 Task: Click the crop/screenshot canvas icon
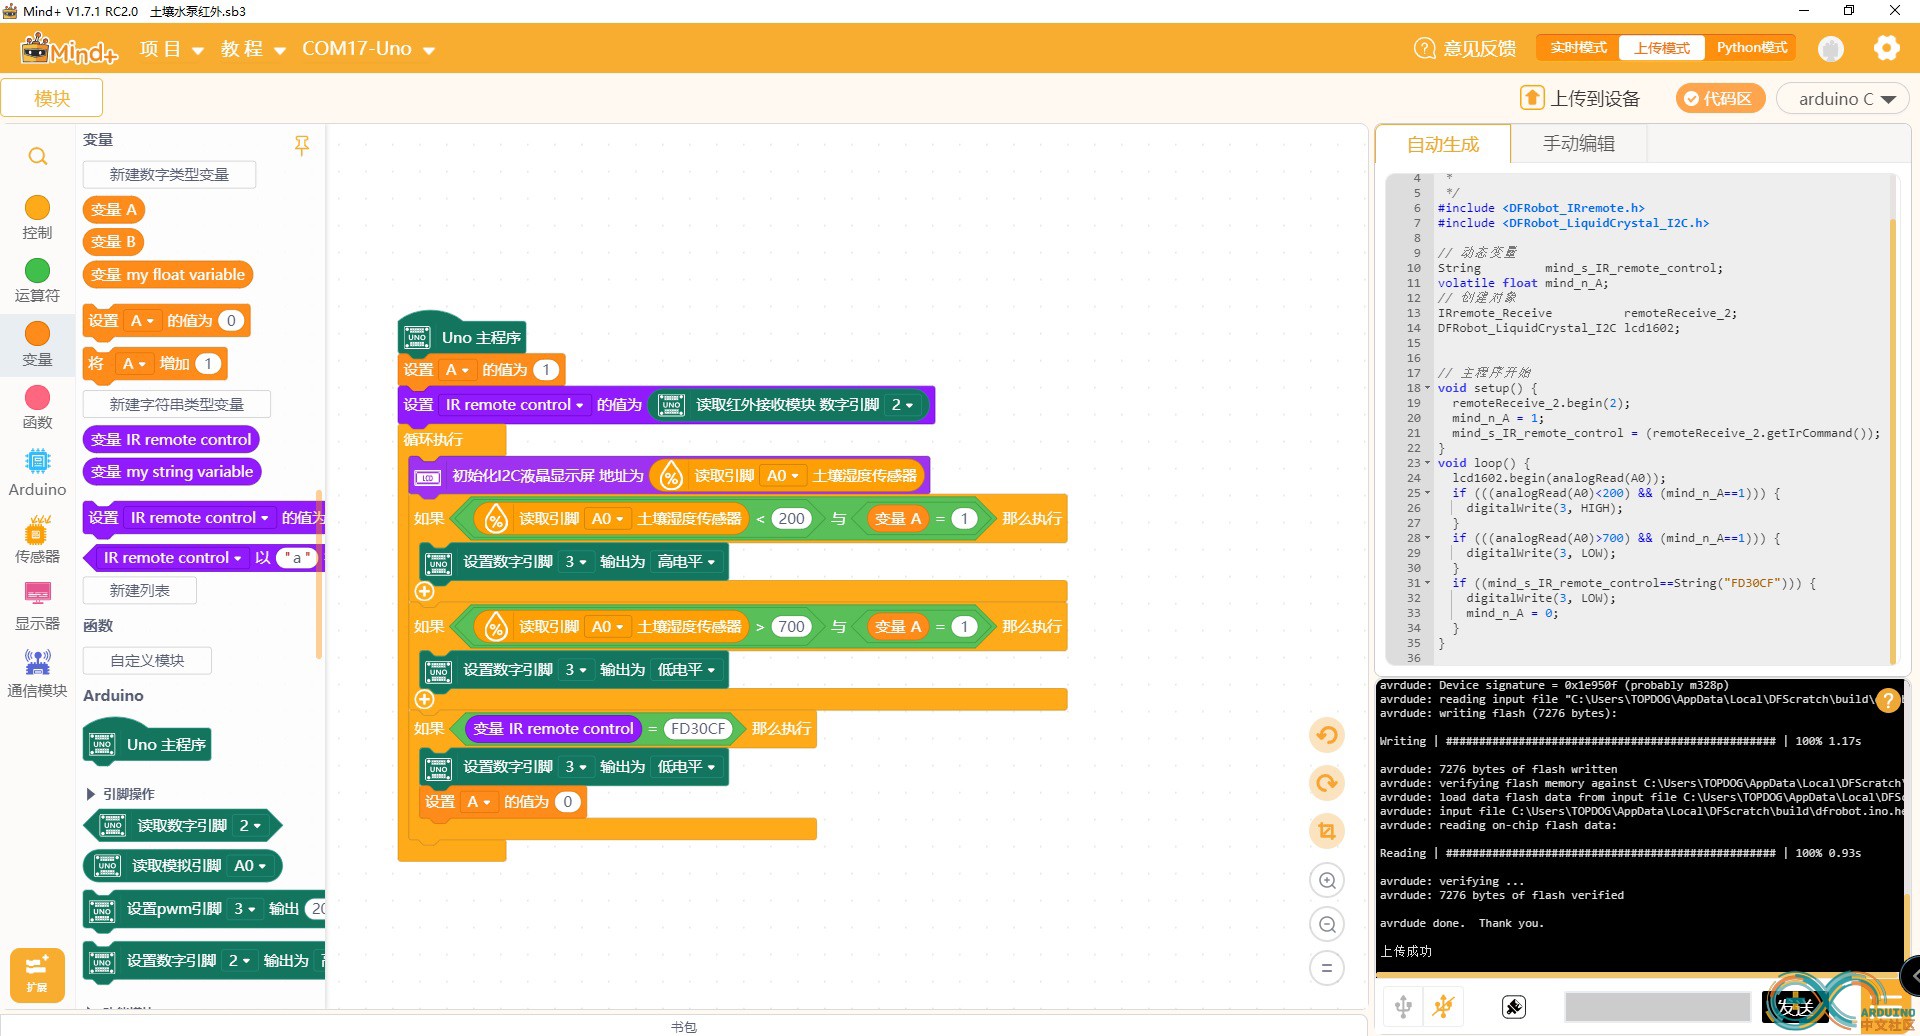[1327, 831]
